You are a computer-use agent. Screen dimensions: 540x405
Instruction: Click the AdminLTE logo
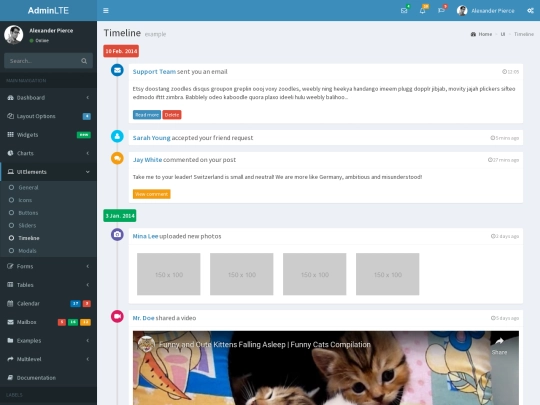[x=48, y=11]
